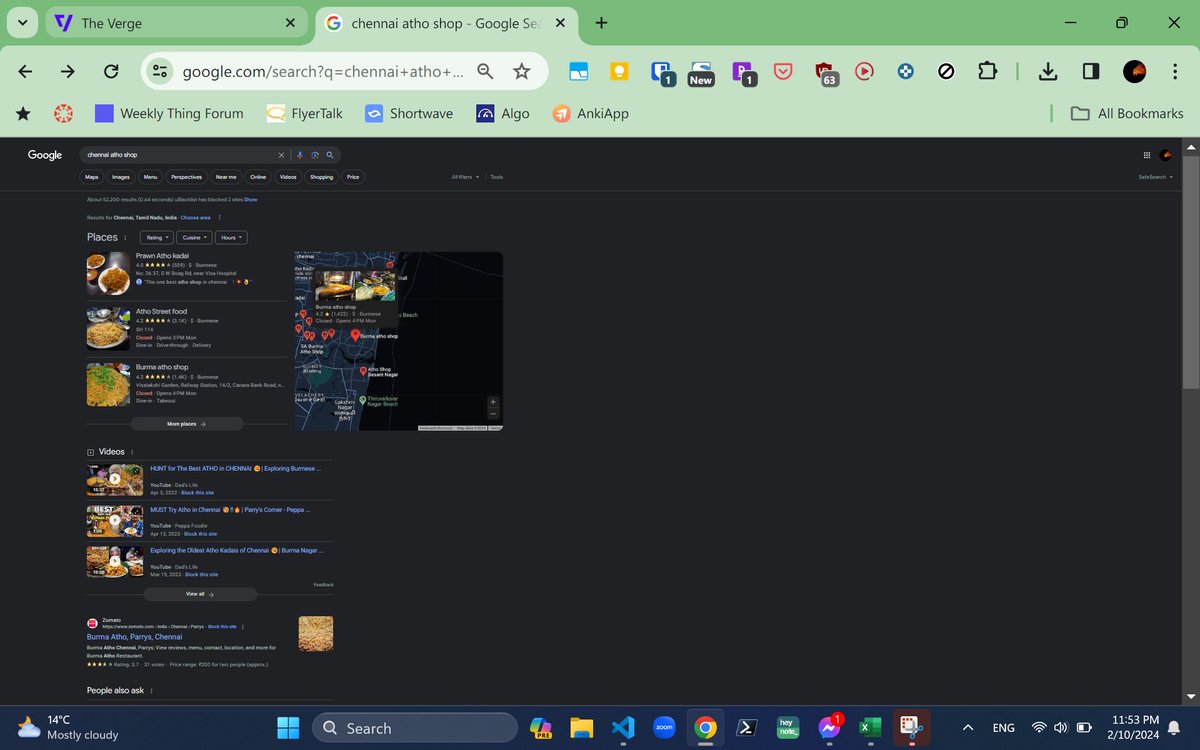Viewport: 1200px width, 750px height.
Task: Open the FlyerTalk bookmark
Action: pyautogui.click(x=304, y=113)
